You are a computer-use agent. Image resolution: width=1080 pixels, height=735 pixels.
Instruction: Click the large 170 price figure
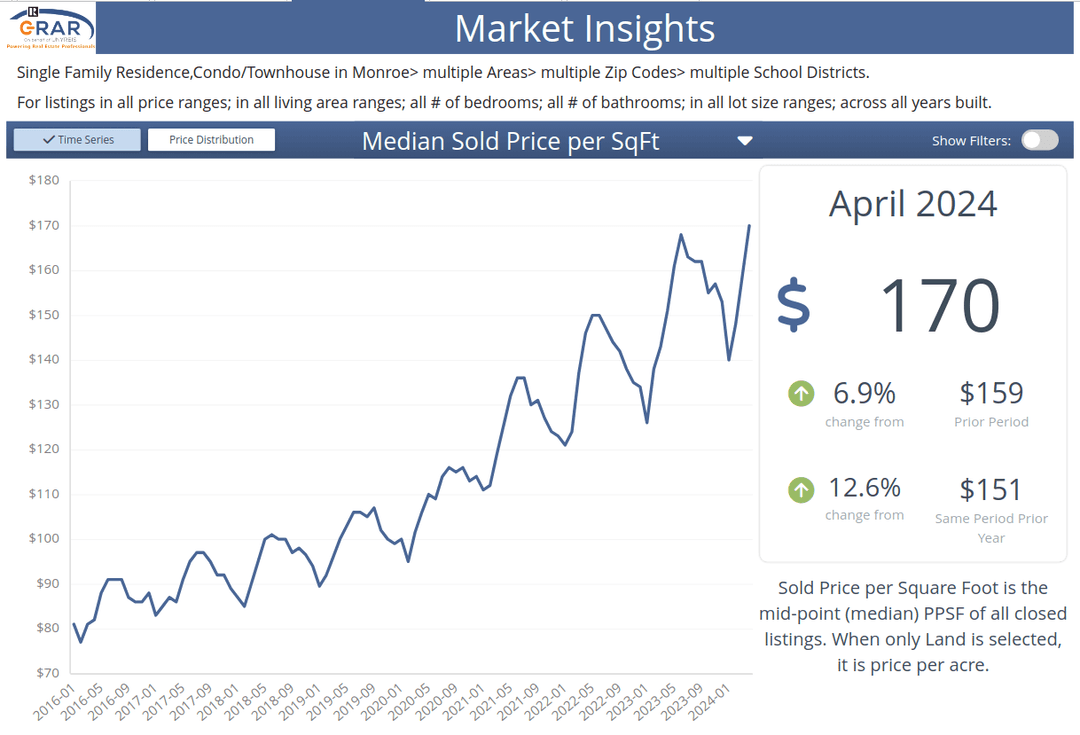point(938,305)
